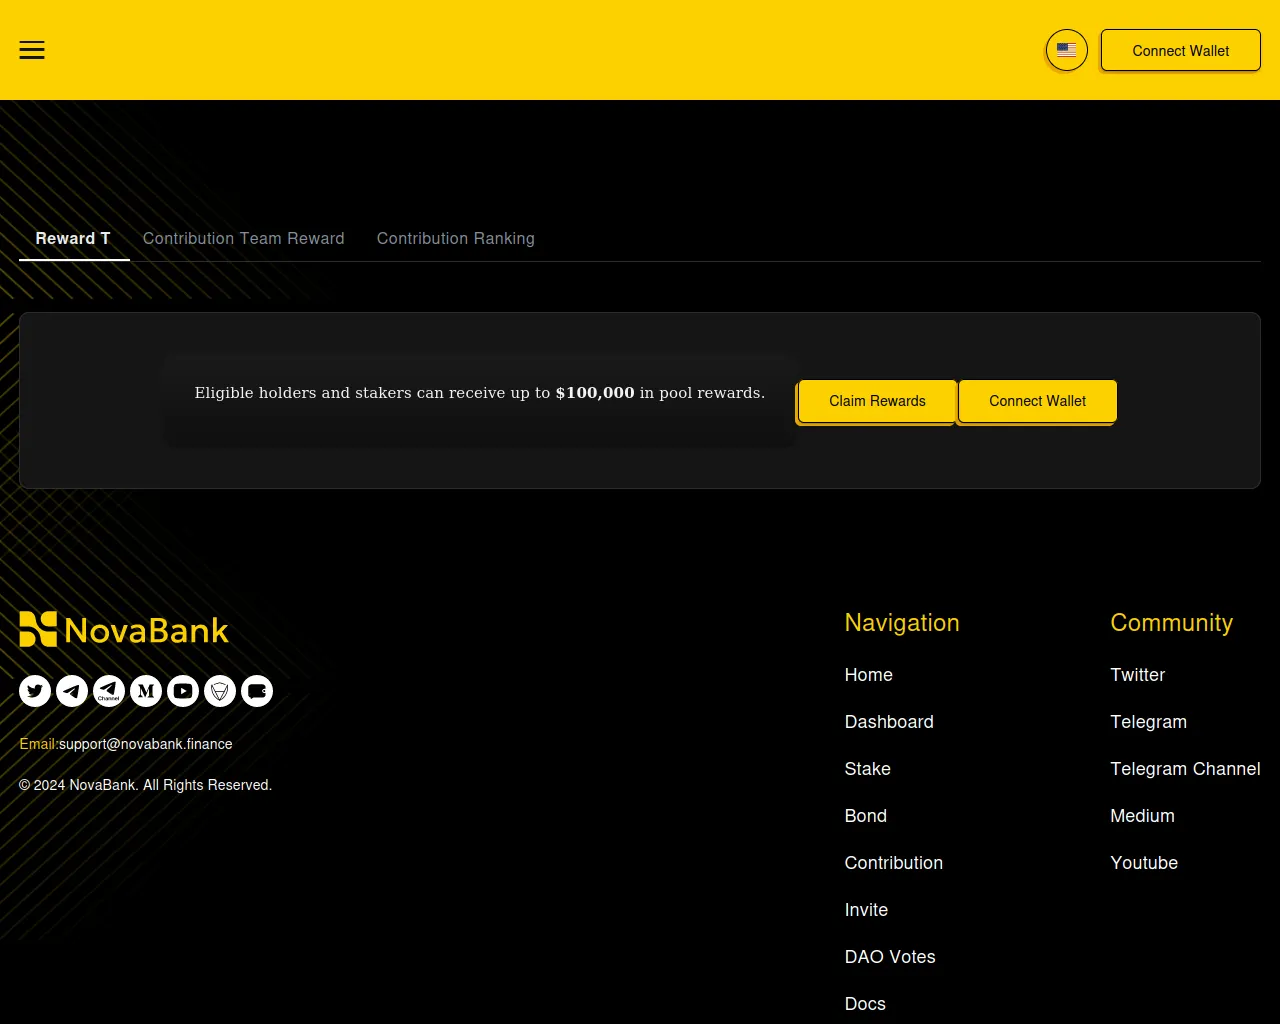This screenshot has width=1280, height=1024.
Task: Open Youtube link under Community
Action: 1144,863
